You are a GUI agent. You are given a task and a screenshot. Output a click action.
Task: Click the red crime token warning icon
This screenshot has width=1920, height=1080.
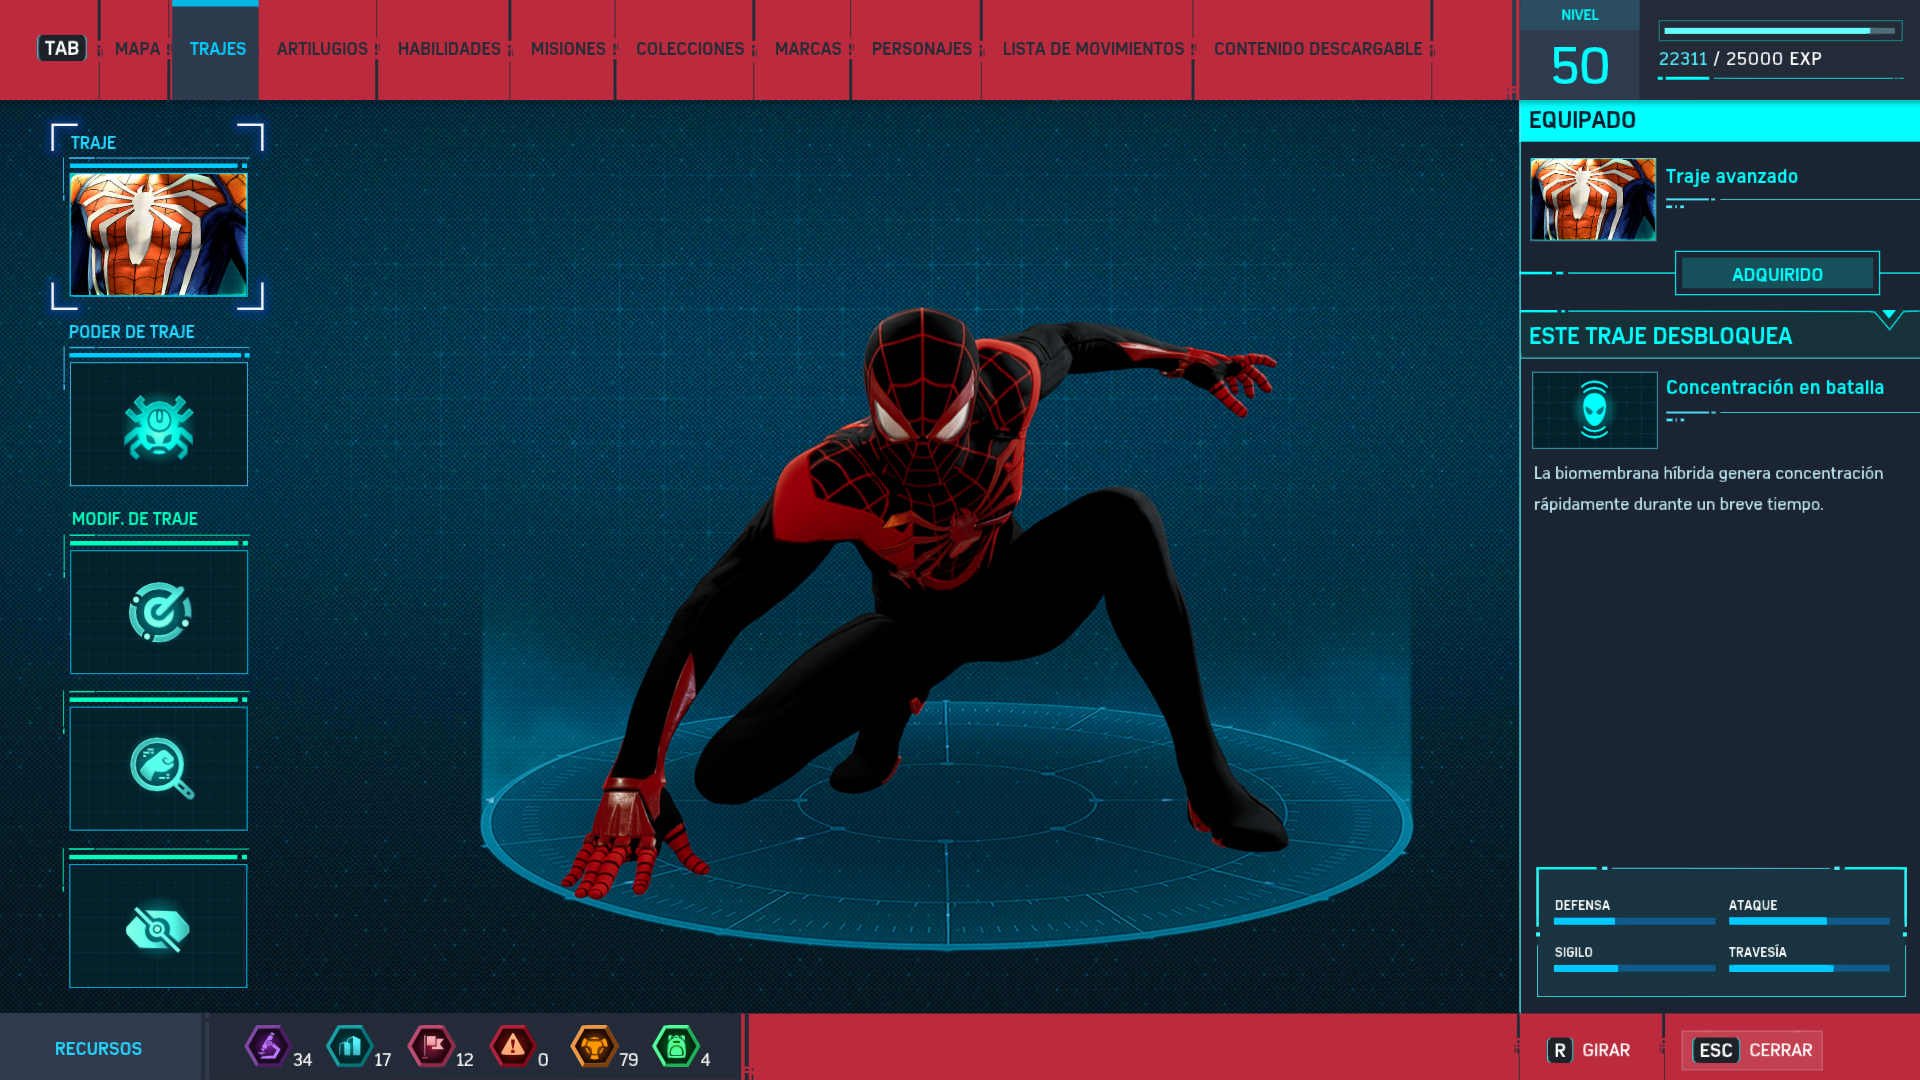pos(513,1047)
